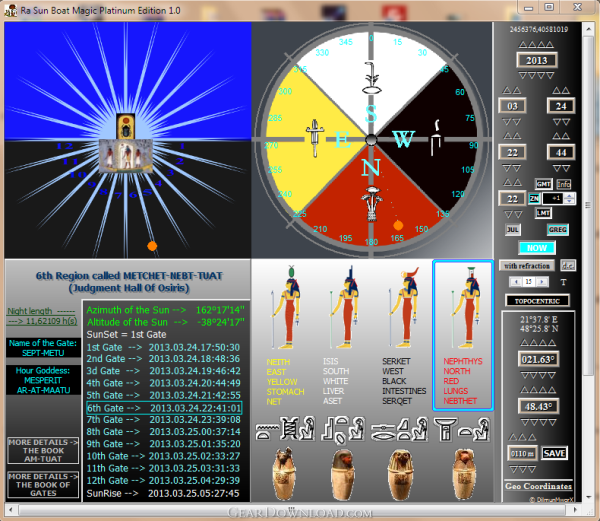Click the day field showing 24
The width and height of the screenshot is (600, 521).
561,106
